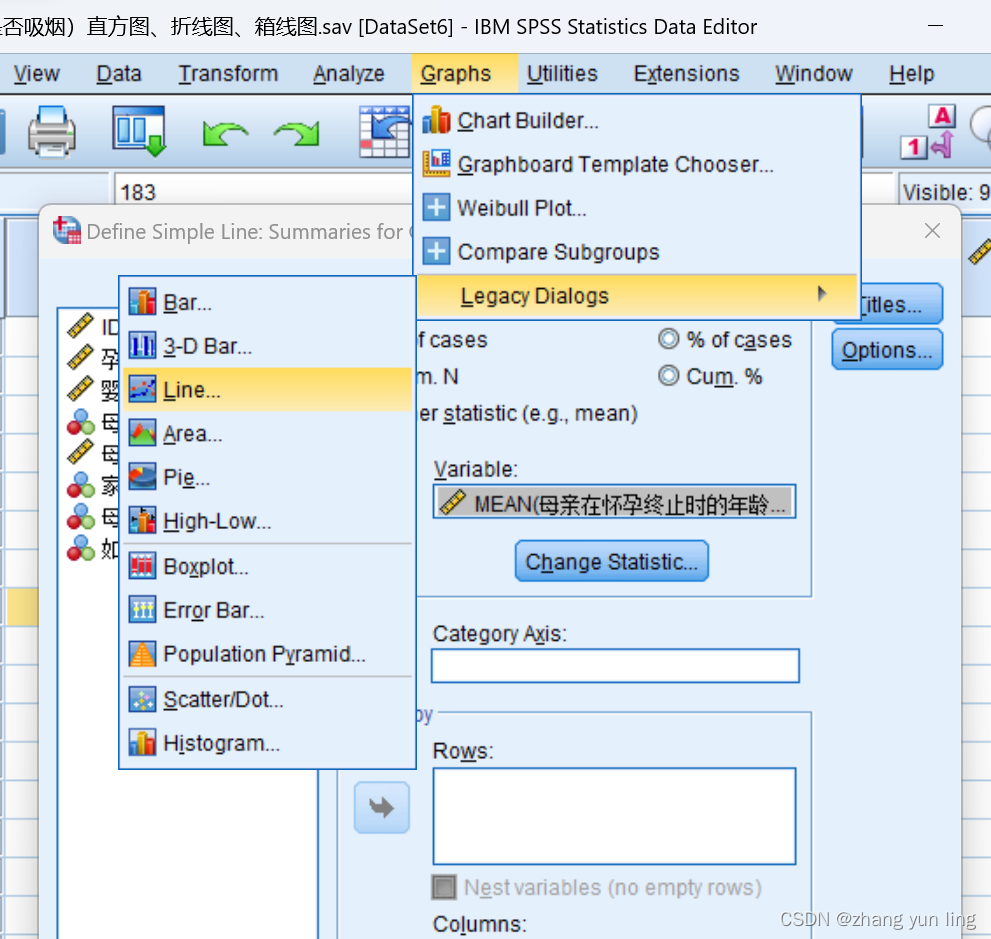Image resolution: width=991 pixels, height=939 pixels.
Task: Open the Chart Builder entry
Action: 637,120
